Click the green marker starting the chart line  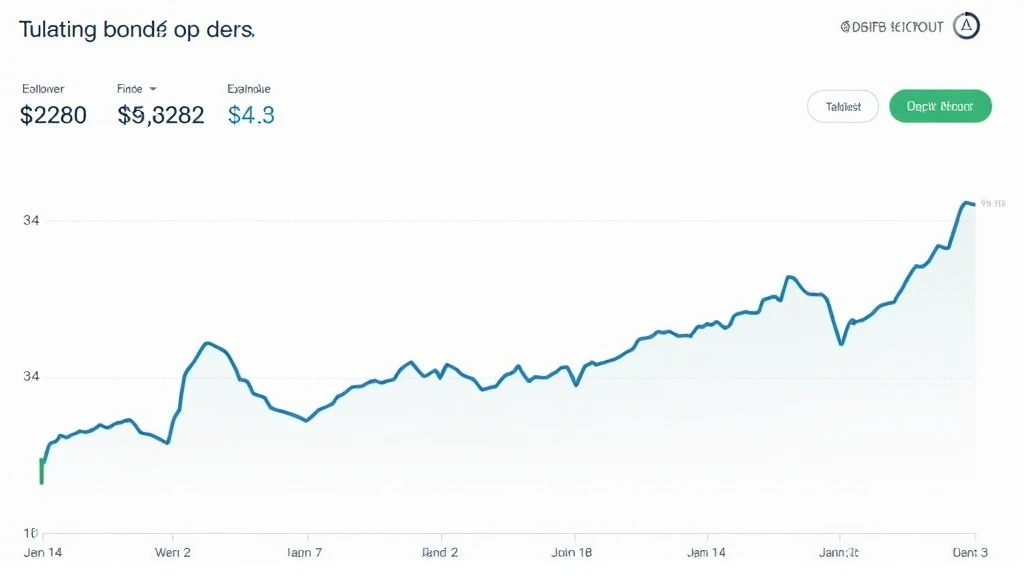click(41, 470)
